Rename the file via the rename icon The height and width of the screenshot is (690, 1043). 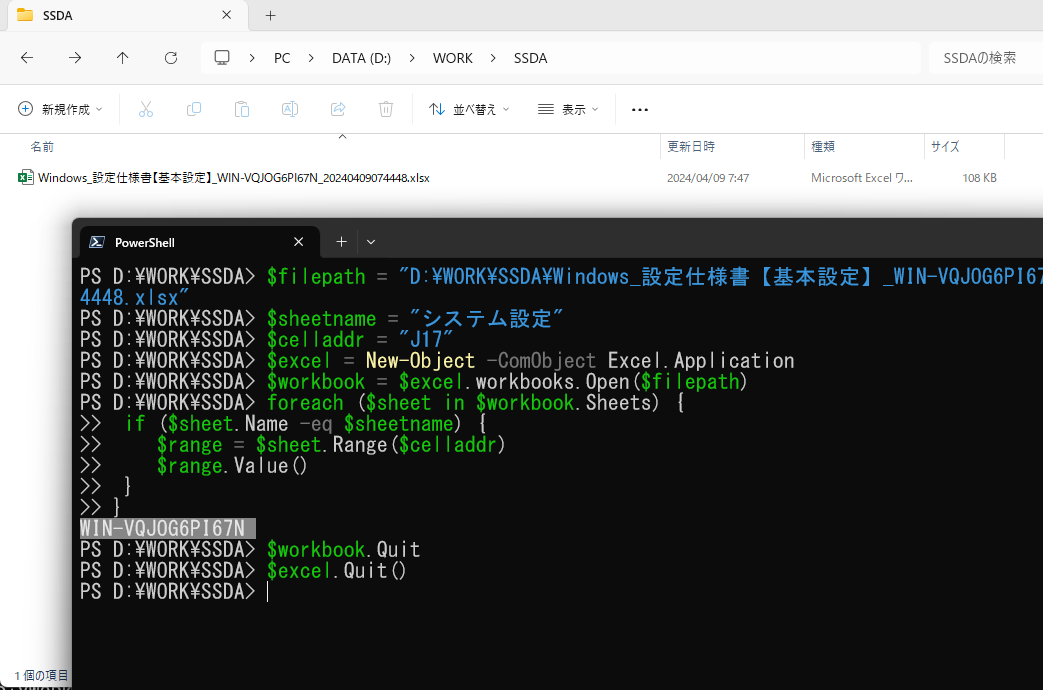pos(289,109)
